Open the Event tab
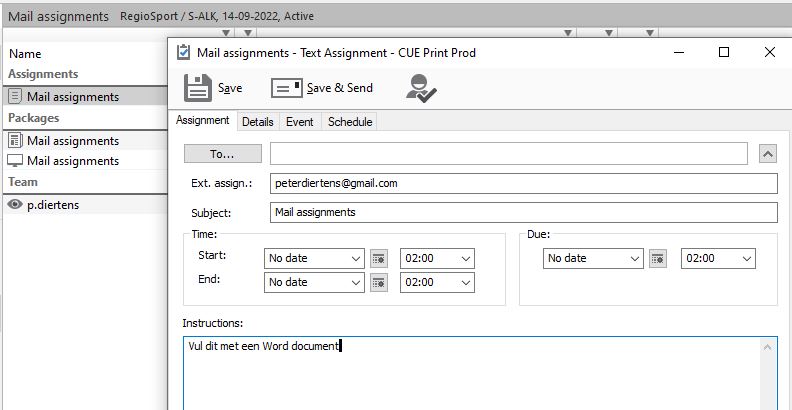Viewport: 792px width, 410px height. pos(300,122)
